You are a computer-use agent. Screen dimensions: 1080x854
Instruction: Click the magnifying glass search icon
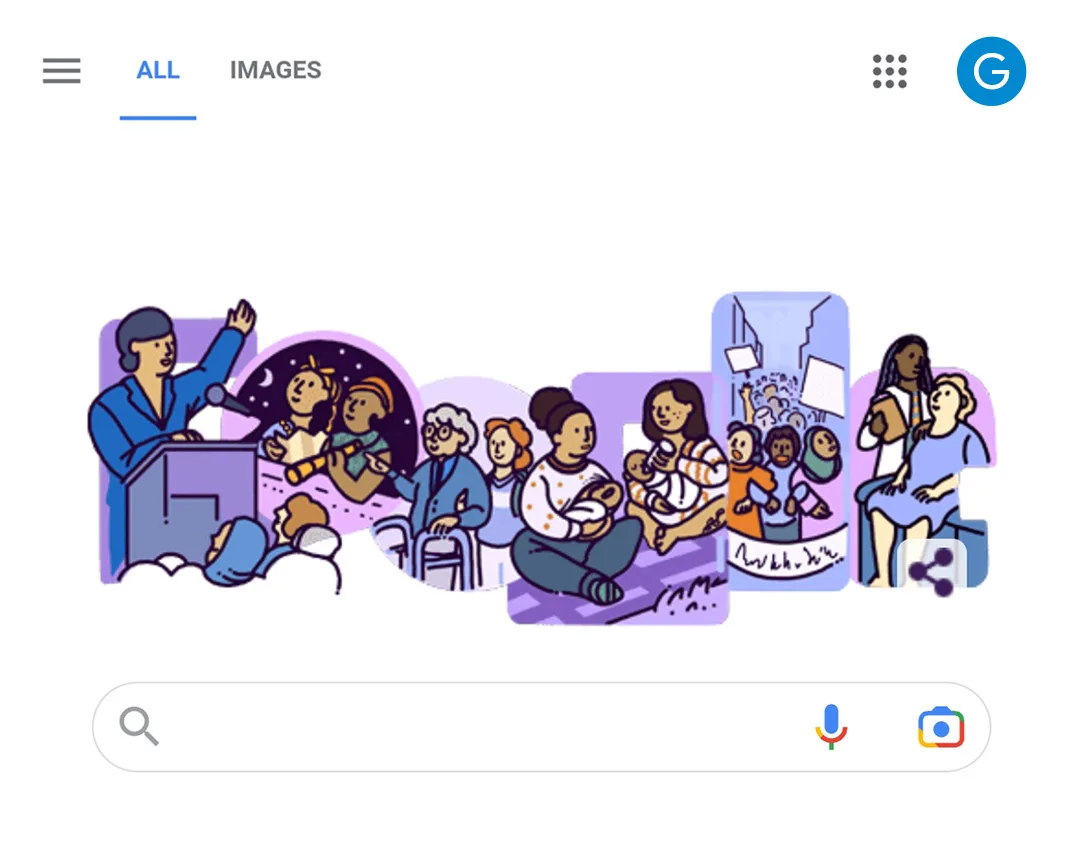[138, 726]
